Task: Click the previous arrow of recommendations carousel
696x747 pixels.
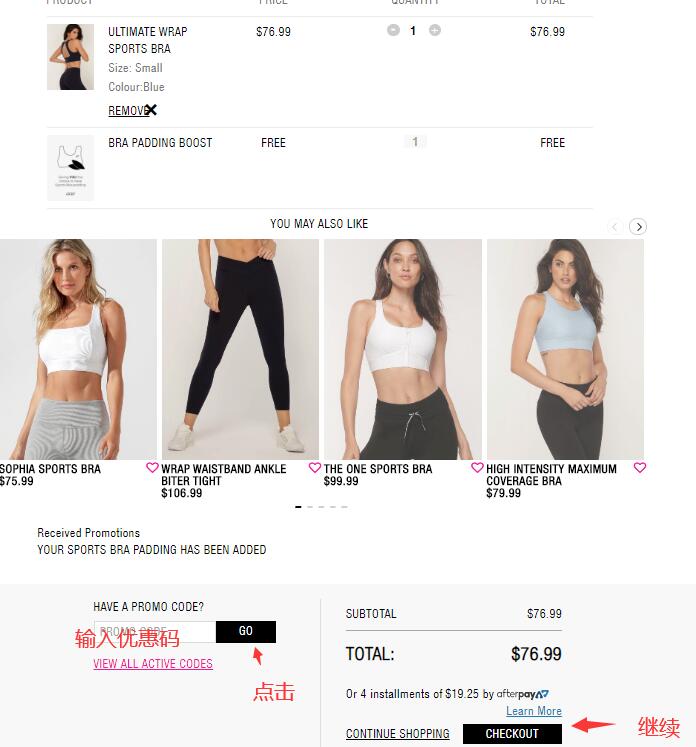Action: tap(615, 227)
